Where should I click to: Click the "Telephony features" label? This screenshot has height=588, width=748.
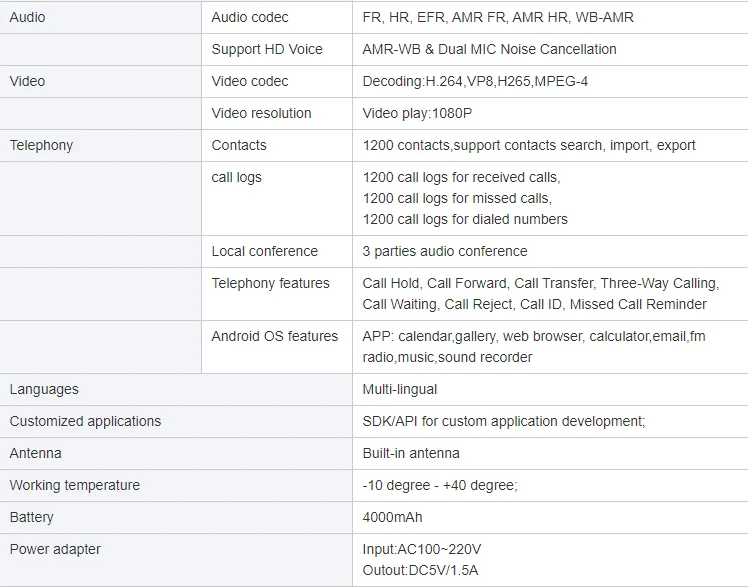(270, 283)
